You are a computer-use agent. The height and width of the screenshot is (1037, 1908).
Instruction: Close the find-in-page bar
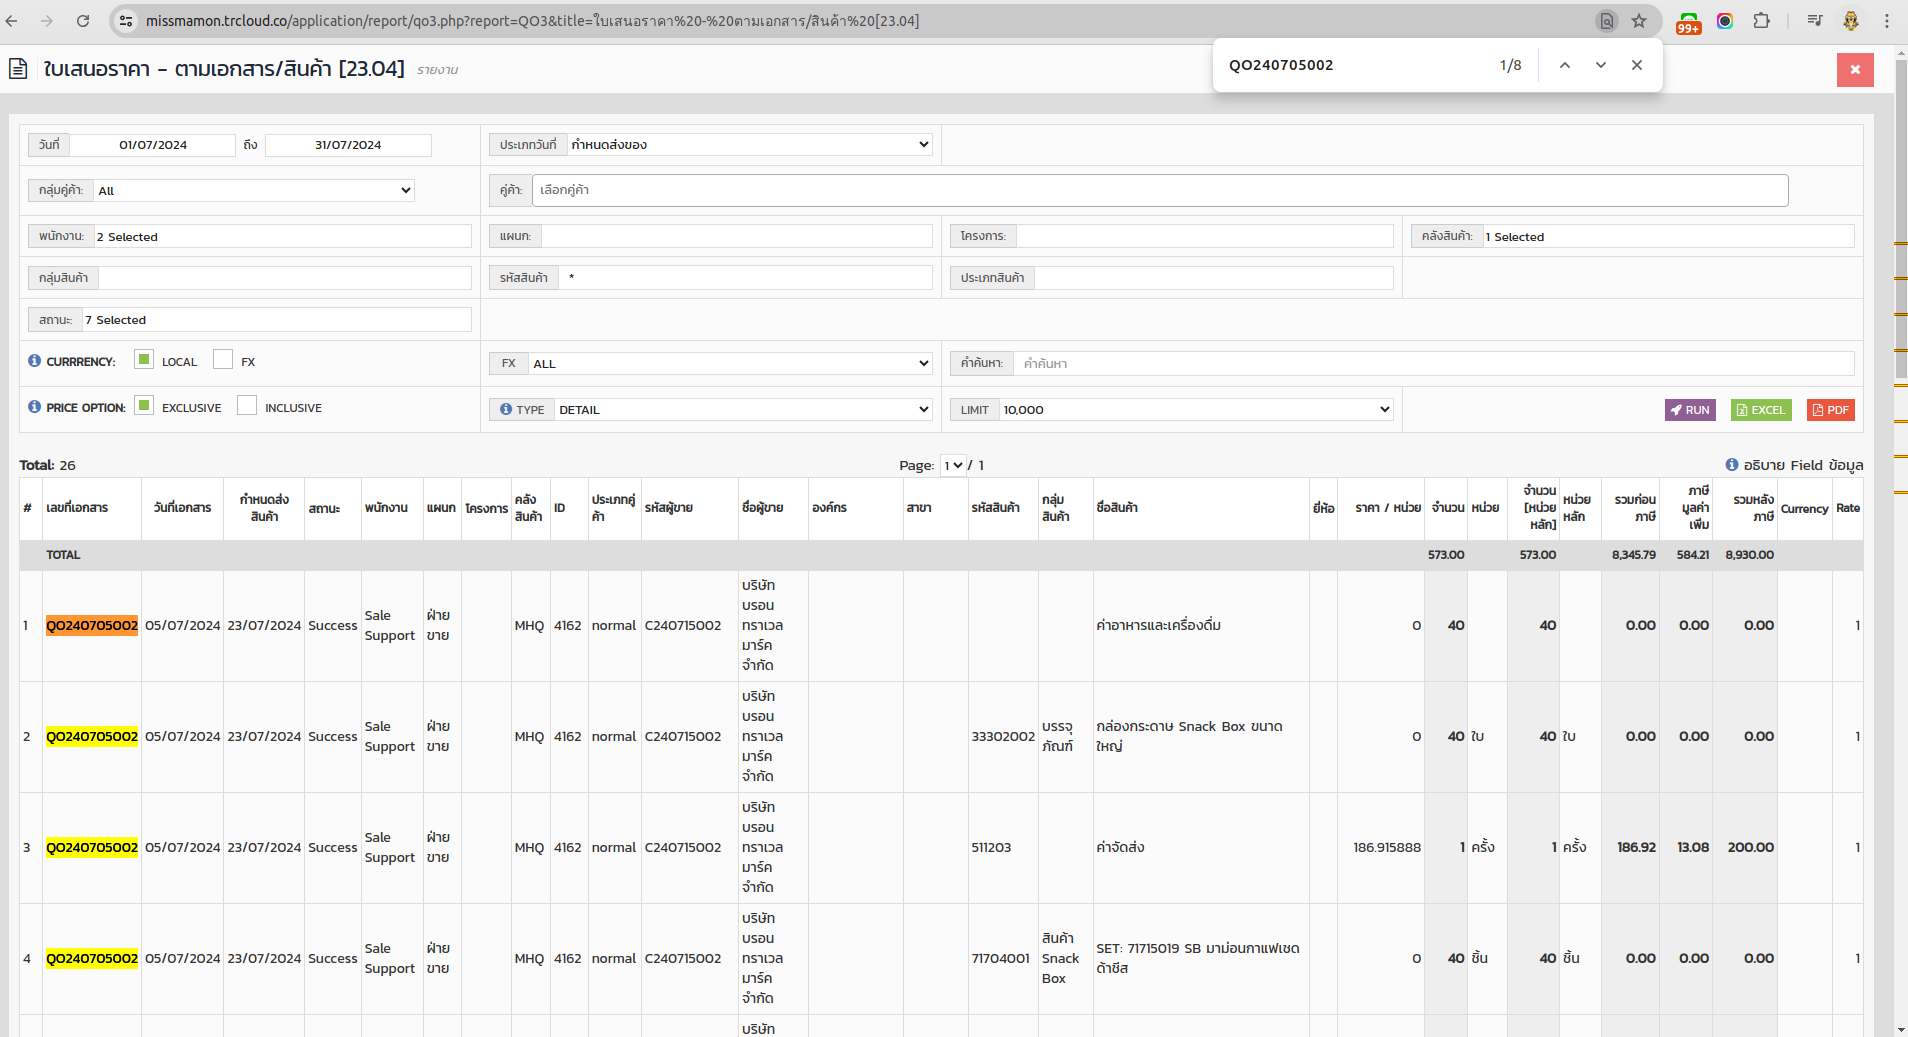point(1637,65)
